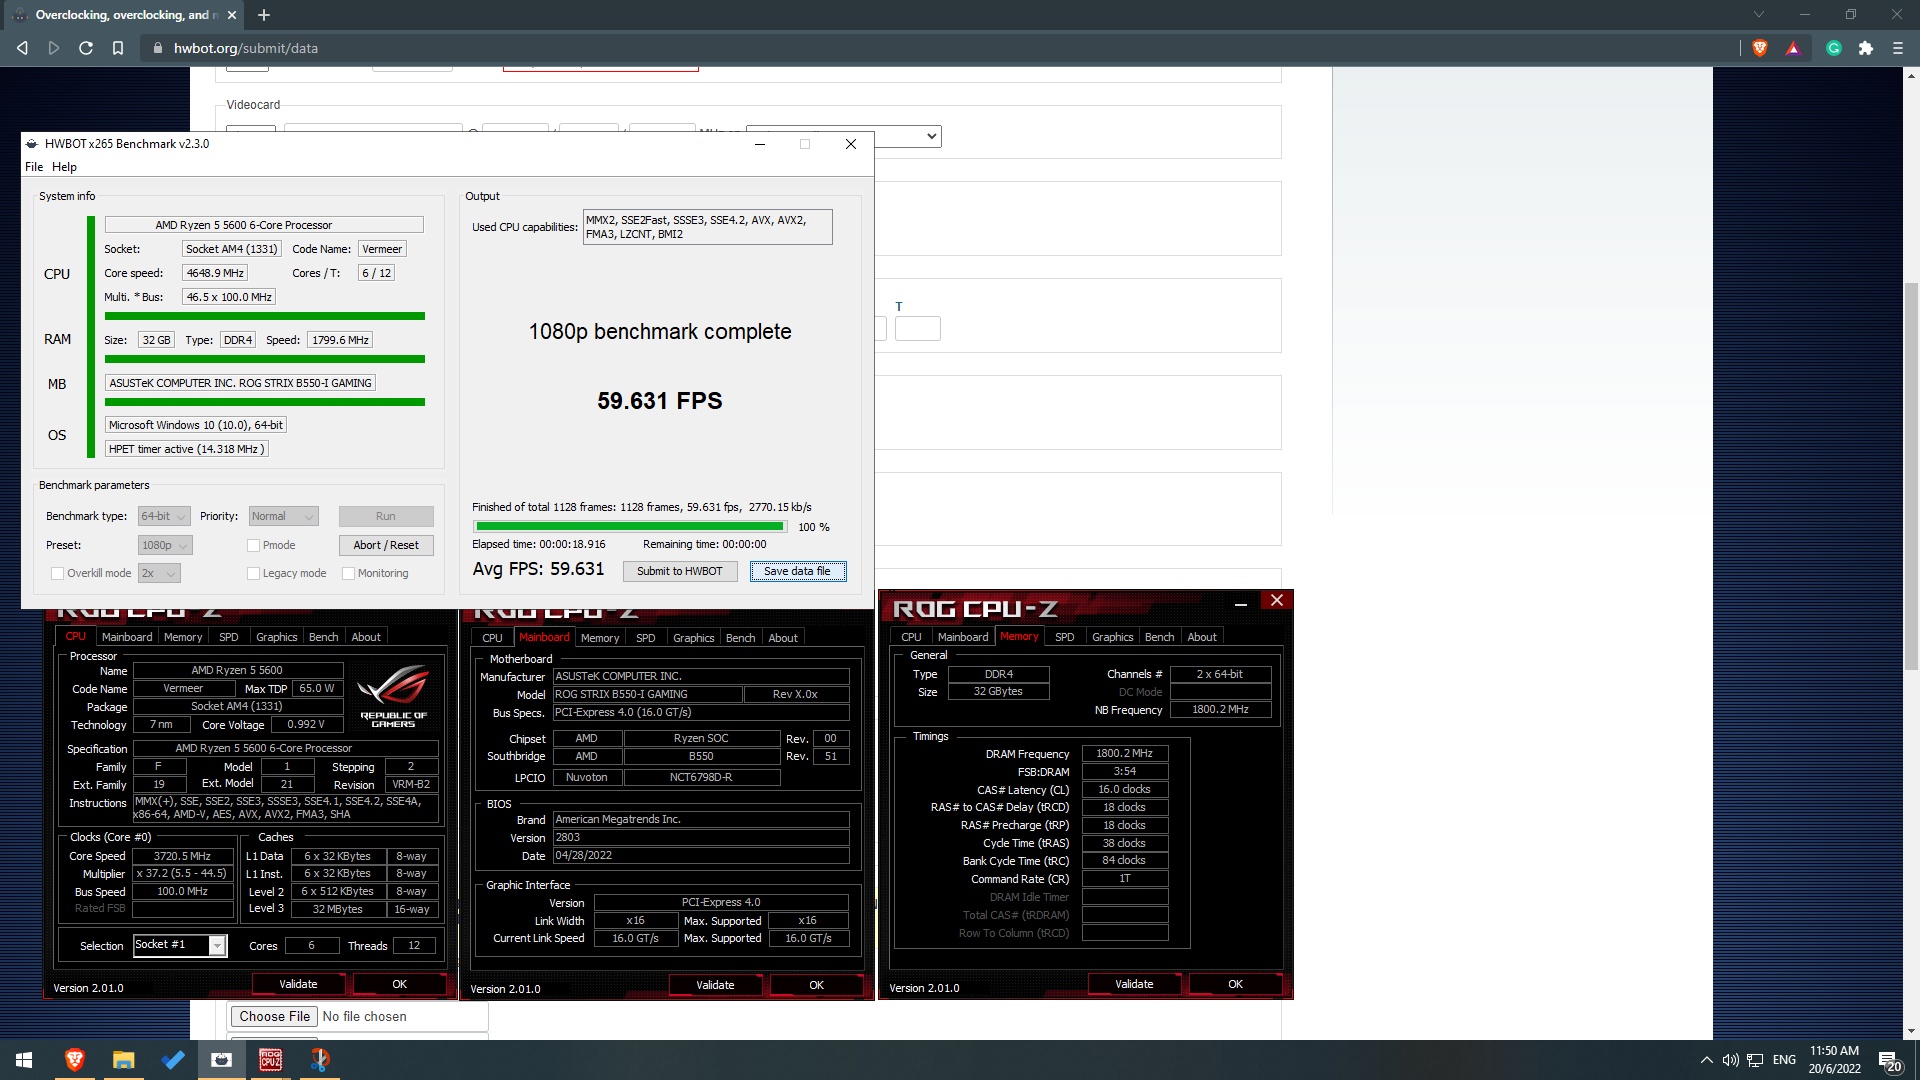Open the clock showing 11:50 AM
The height and width of the screenshot is (1080, 1920).
tap(1834, 1060)
